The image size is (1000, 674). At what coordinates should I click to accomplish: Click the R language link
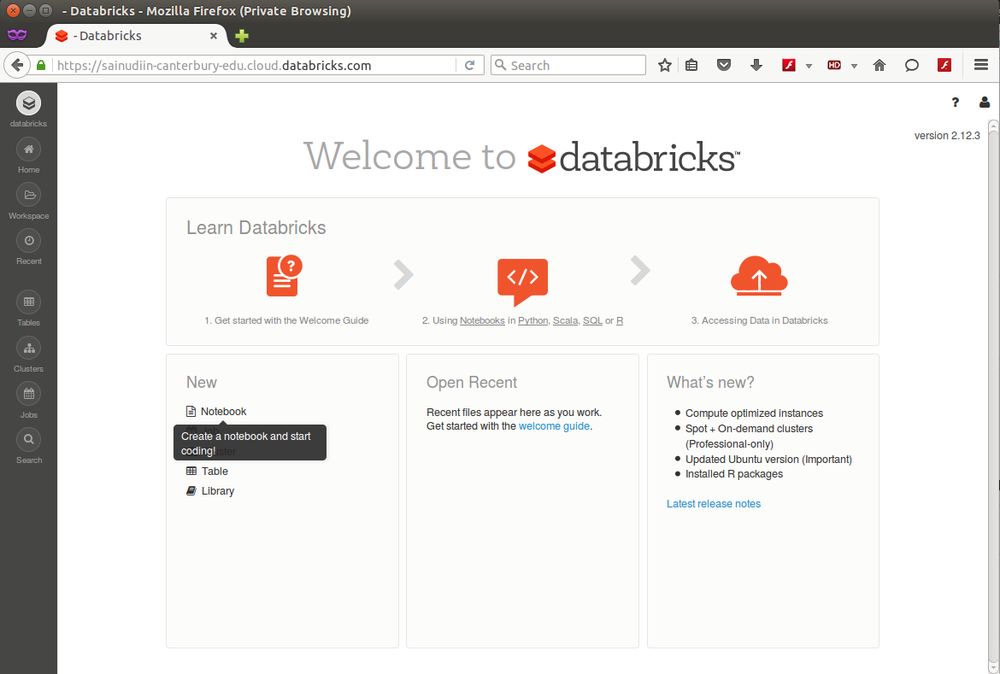[620, 321]
